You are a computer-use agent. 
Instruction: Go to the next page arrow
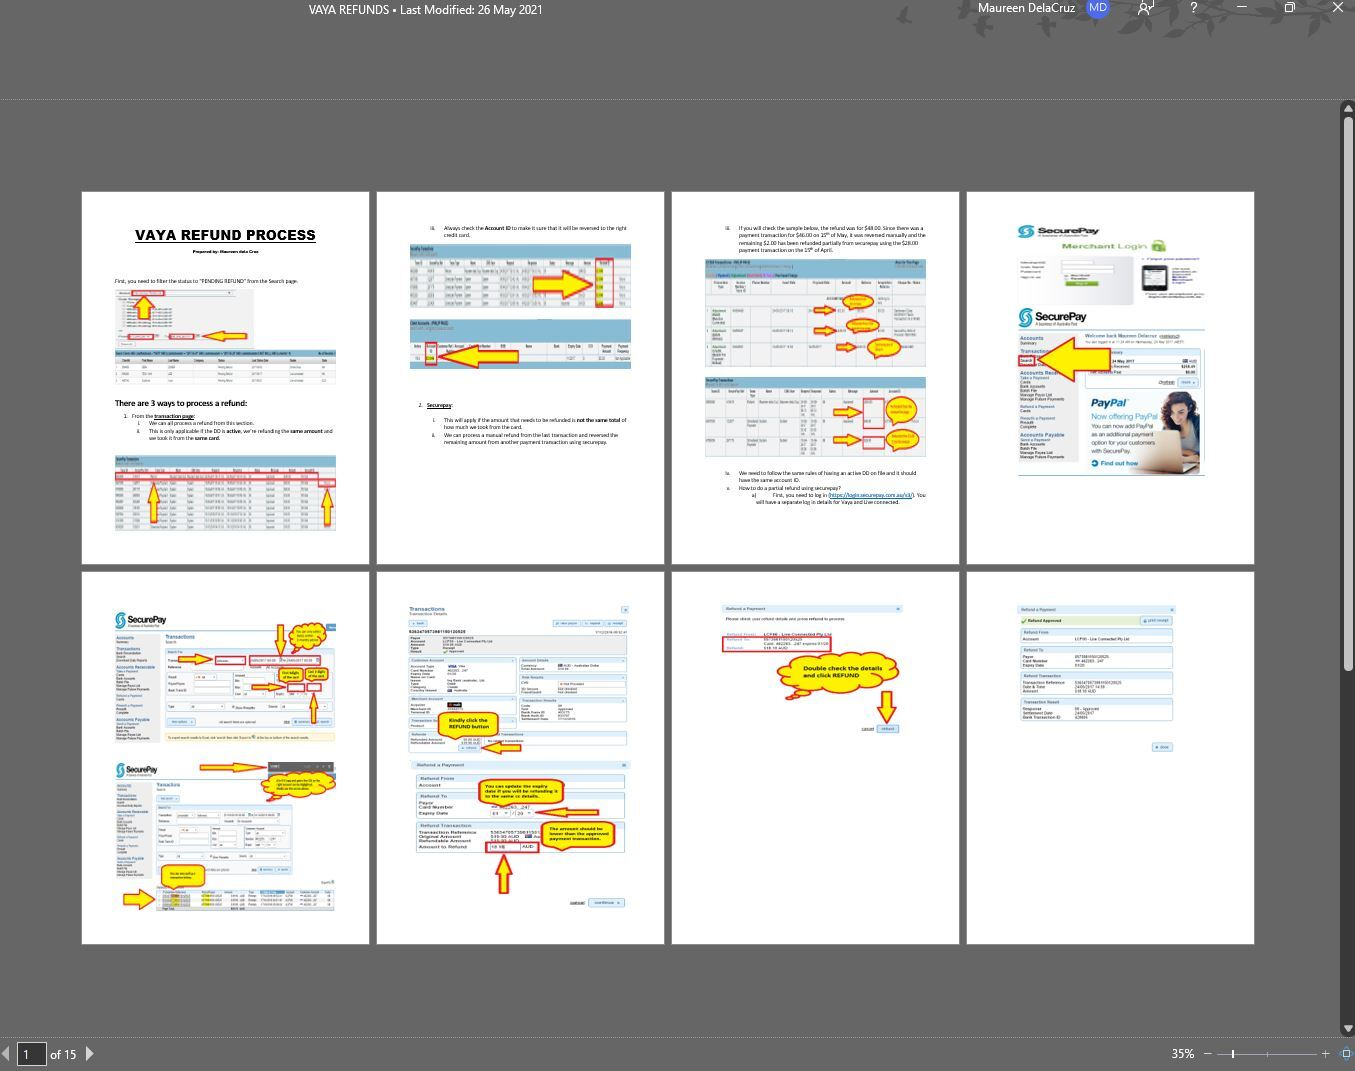(x=89, y=1053)
